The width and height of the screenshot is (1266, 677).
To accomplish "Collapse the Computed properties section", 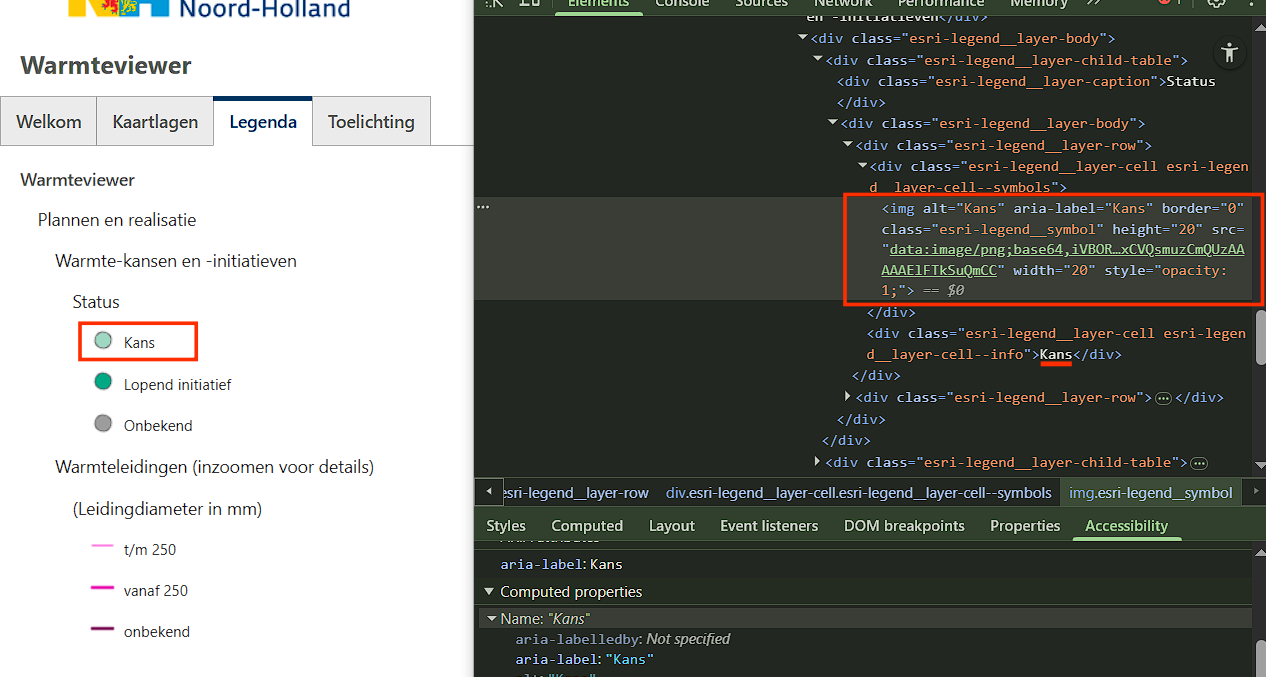I will tap(489, 592).
